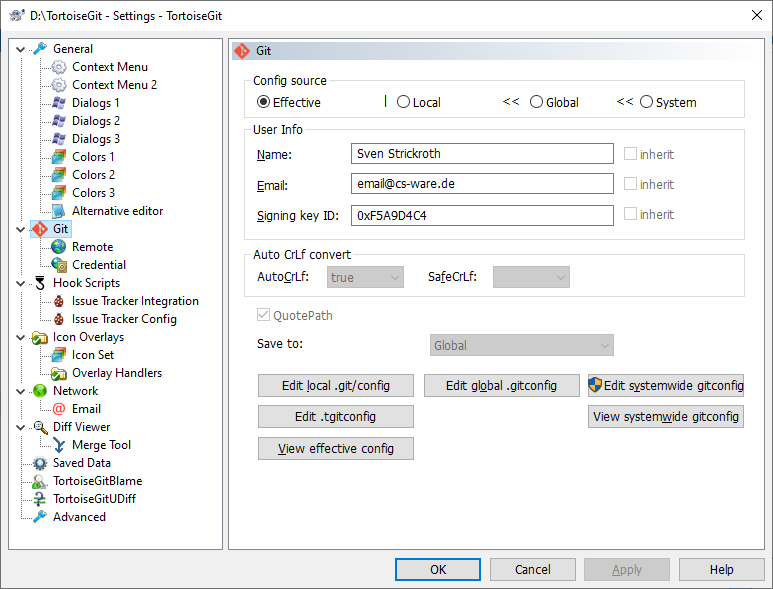Click the Colors 1 palette icon
This screenshot has width=773, height=589.
59,157
